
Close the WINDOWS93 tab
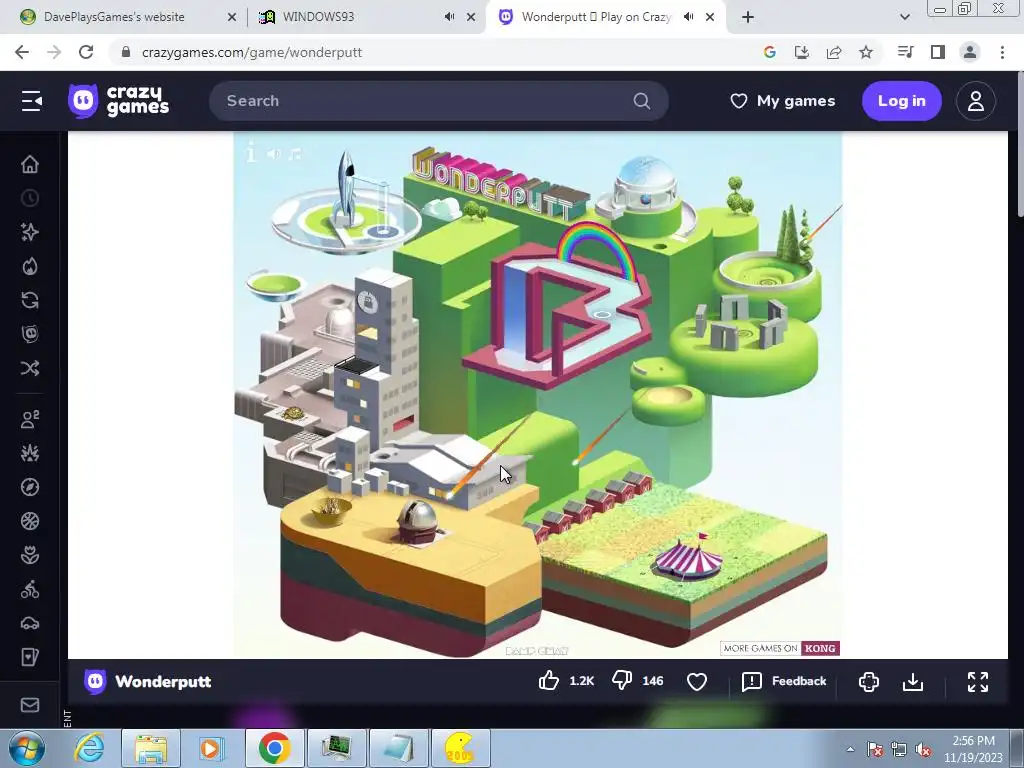point(471,17)
